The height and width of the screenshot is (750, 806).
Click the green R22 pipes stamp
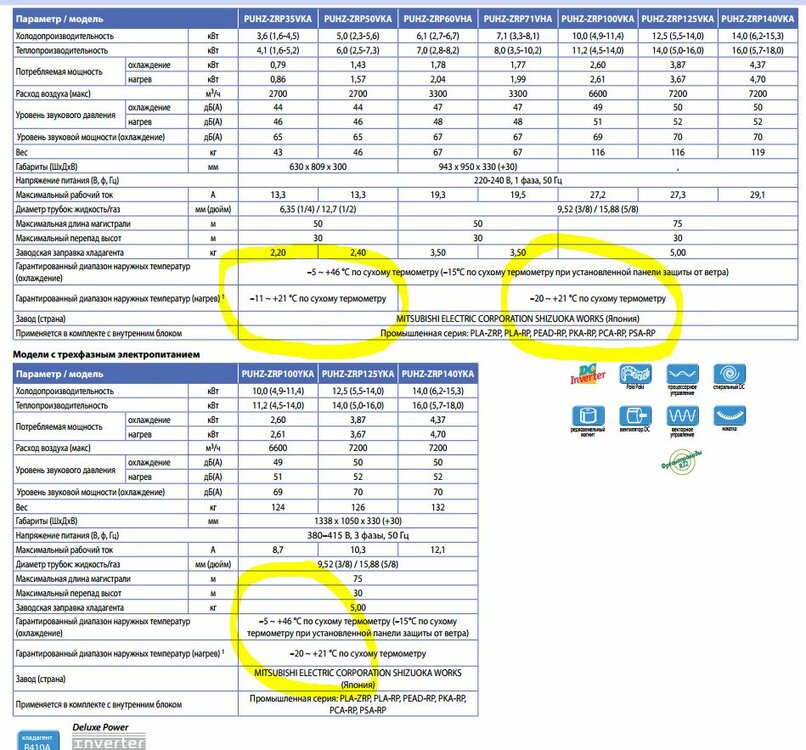682,462
